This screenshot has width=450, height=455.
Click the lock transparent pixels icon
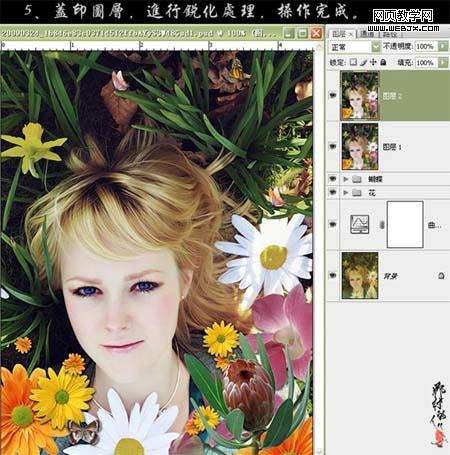[353, 62]
